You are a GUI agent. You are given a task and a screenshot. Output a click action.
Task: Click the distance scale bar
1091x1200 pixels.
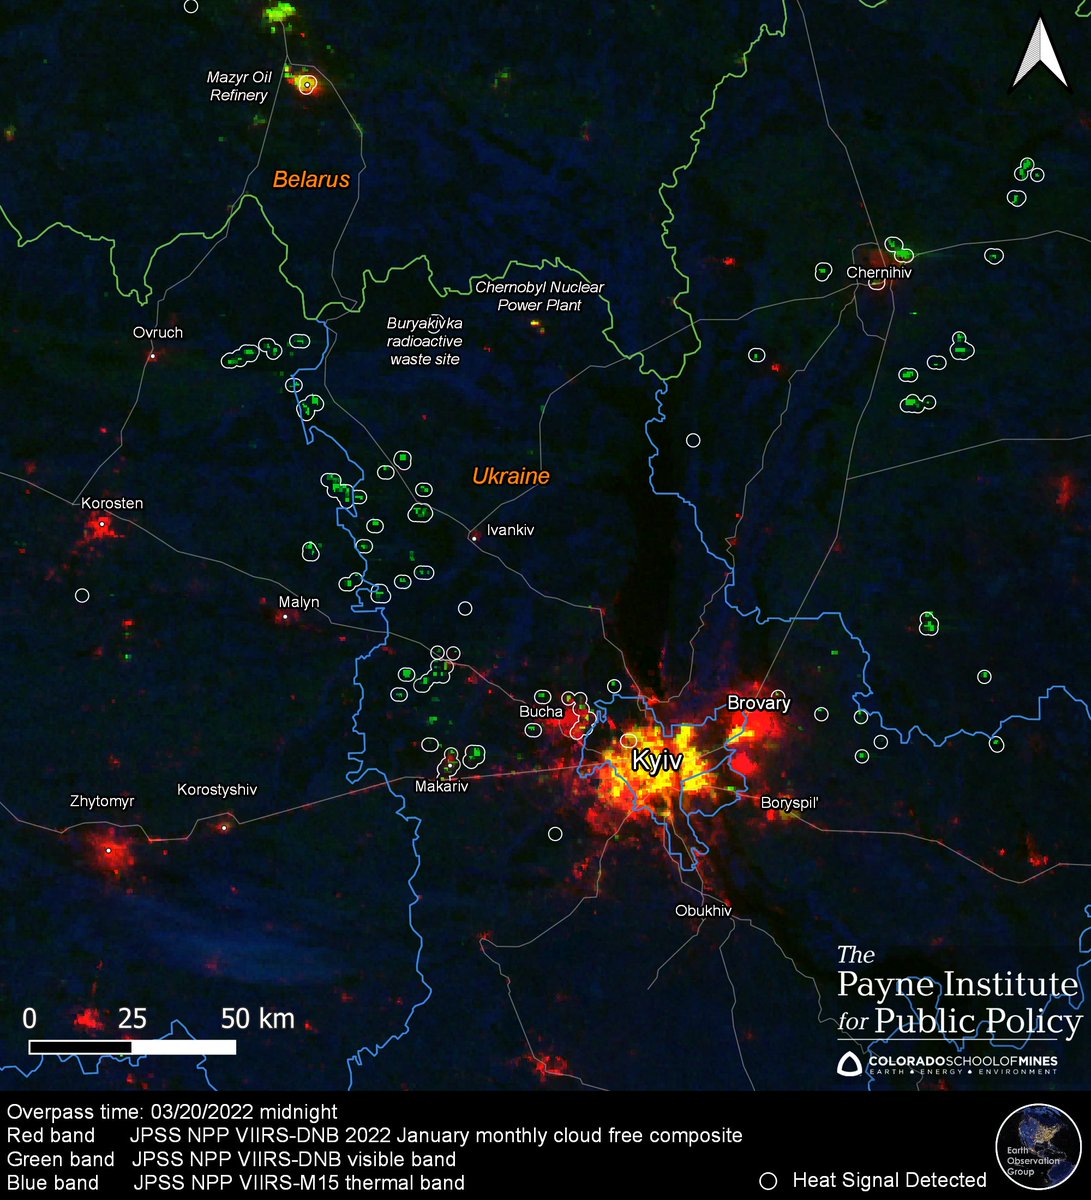(132, 1047)
